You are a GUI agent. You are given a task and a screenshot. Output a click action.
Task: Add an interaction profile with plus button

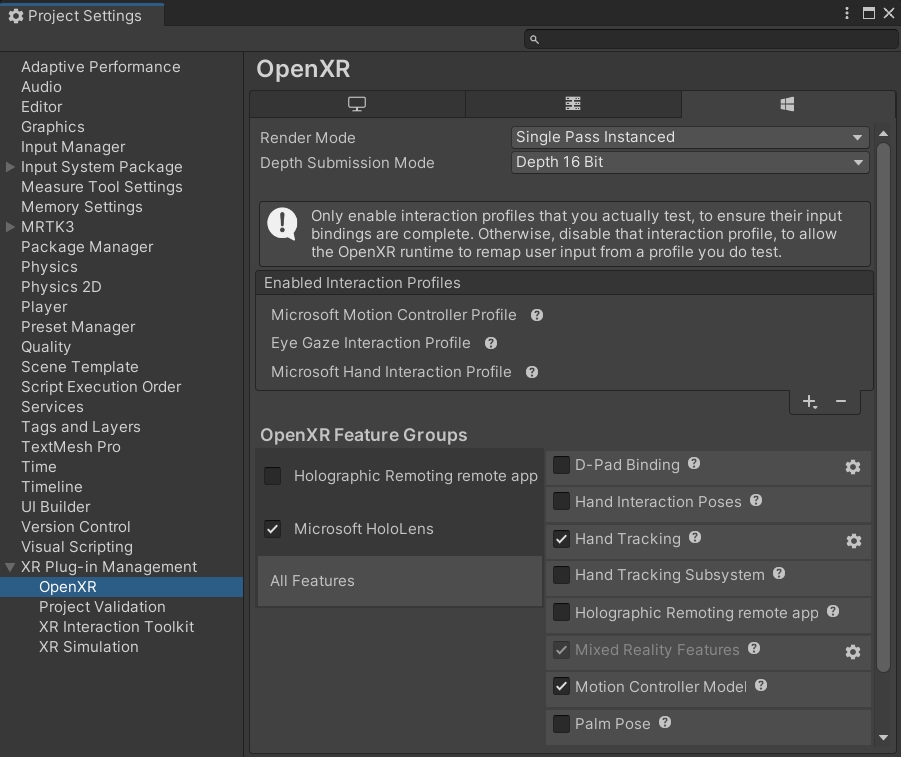(x=809, y=402)
